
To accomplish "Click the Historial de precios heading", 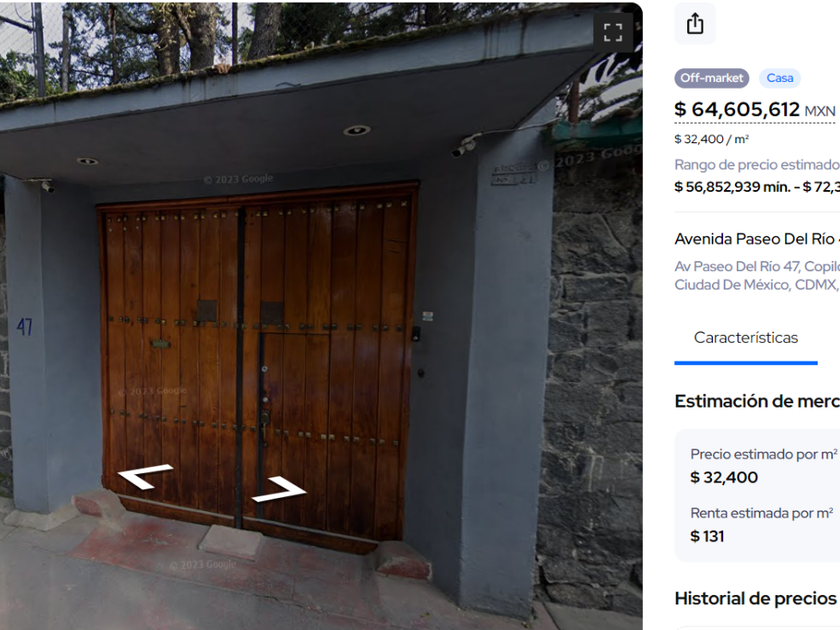I will coord(755,598).
